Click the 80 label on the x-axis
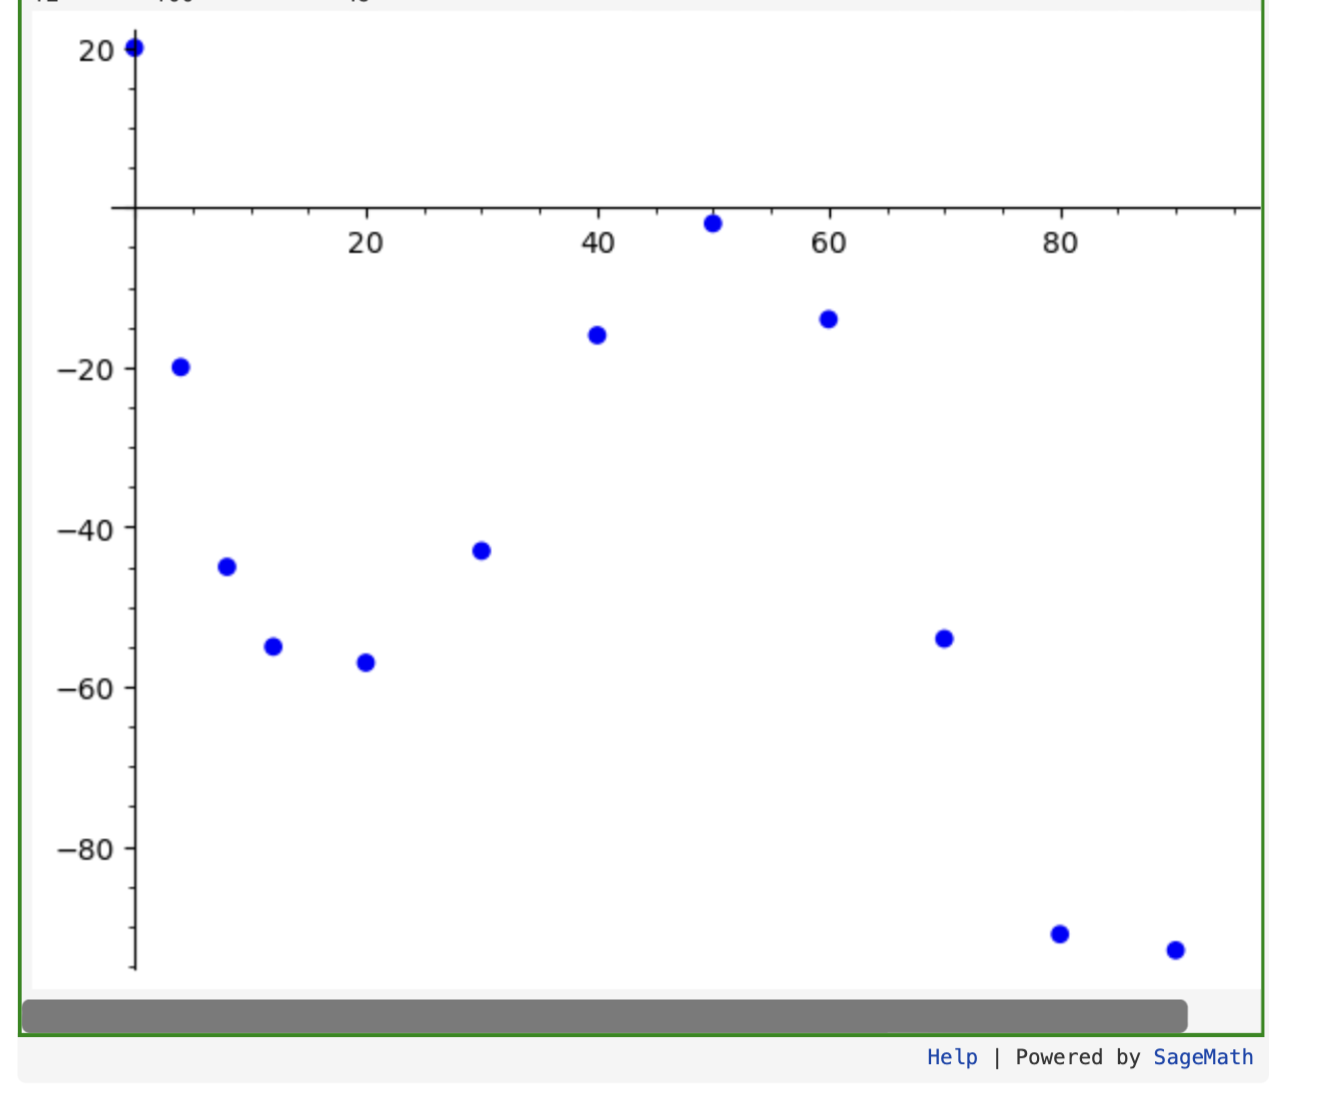The image size is (1322, 1104). point(1061,242)
